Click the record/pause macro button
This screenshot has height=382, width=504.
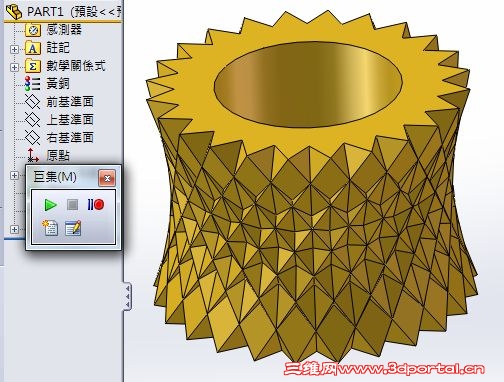96,205
